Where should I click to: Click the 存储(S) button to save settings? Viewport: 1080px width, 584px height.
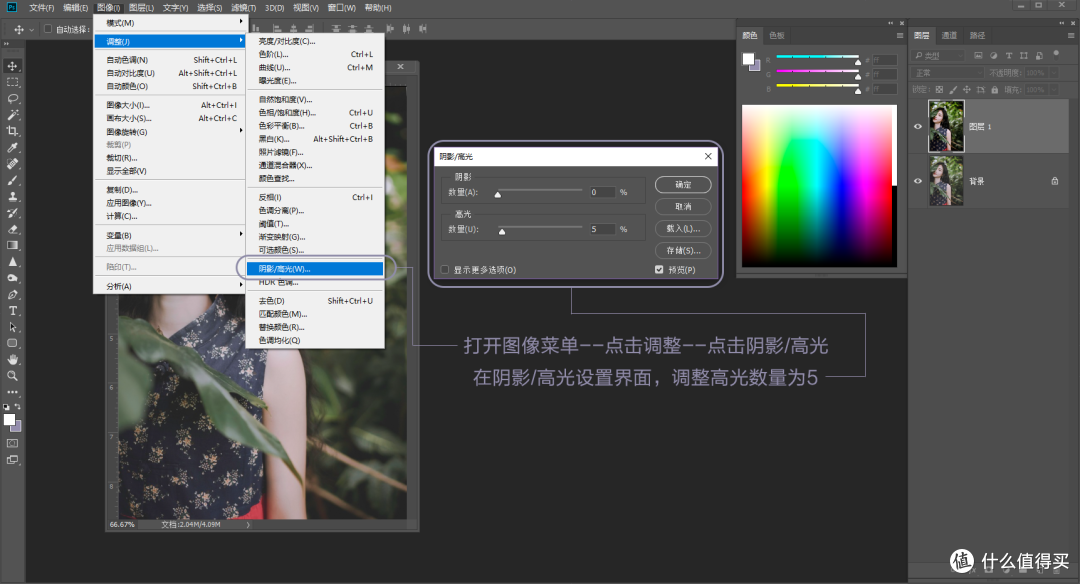coord(682,250)
